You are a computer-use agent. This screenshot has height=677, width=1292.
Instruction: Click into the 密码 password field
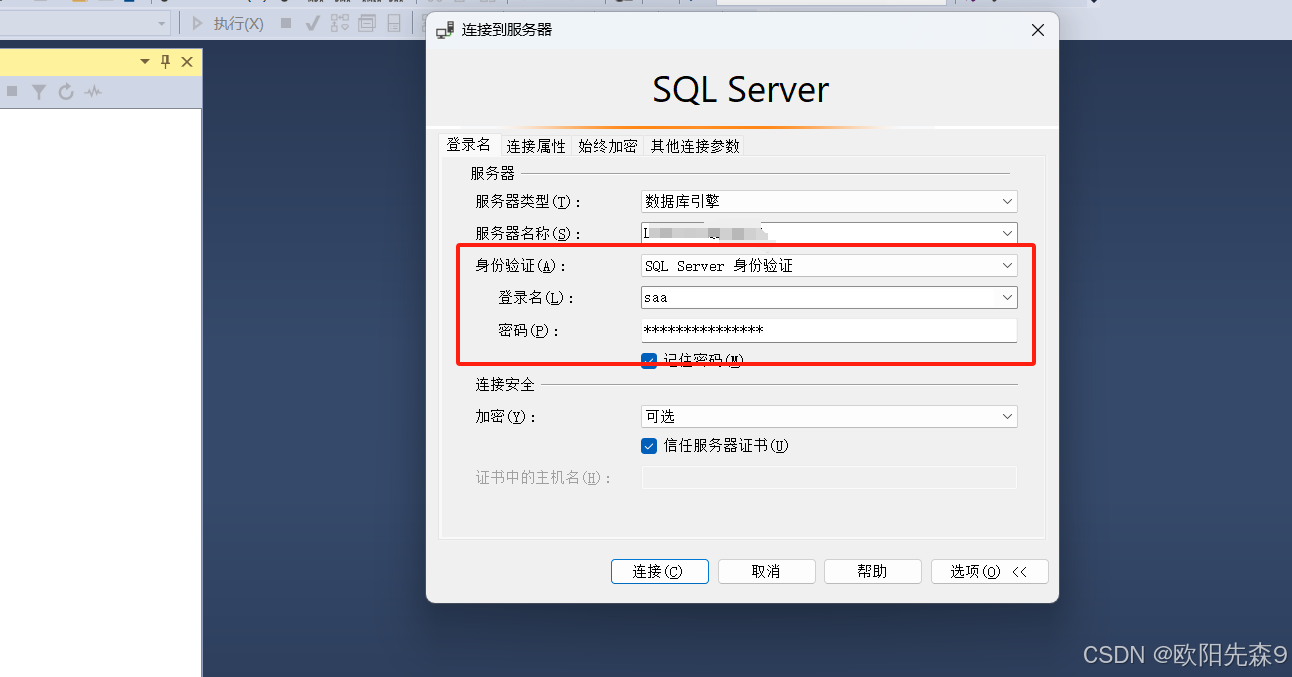pos(829,330)
